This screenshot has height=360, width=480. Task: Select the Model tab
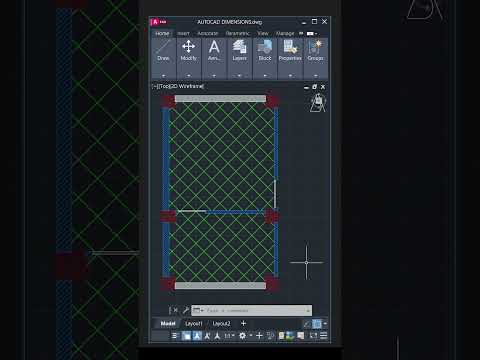click(x=168, y=323)
